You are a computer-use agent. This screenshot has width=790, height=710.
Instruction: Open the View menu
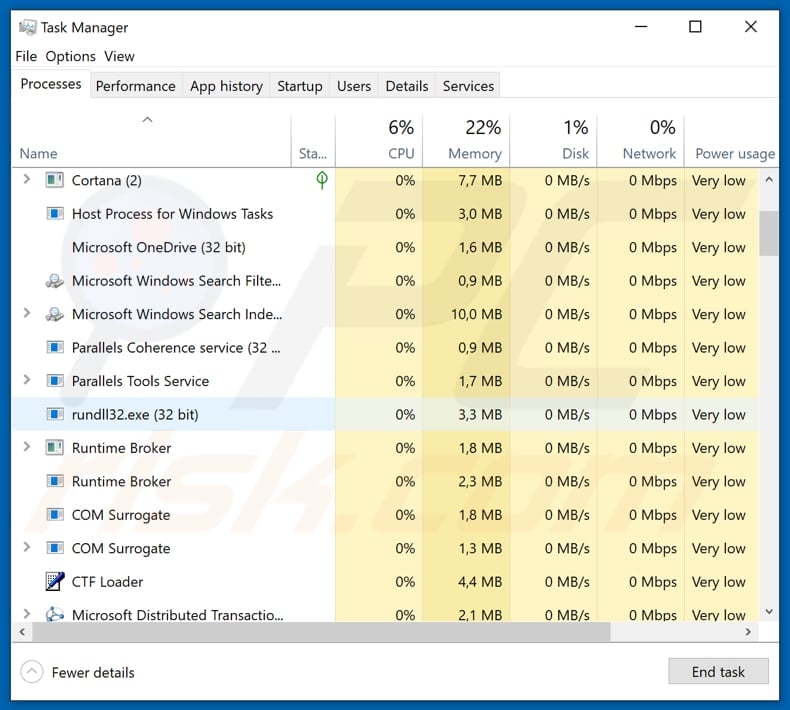[x=119, y=56]
